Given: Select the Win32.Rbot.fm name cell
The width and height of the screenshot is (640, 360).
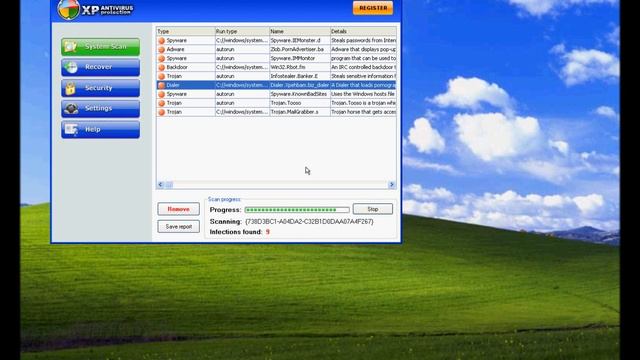Looking at the screenshot, I should pyautogui.click(x=300, y=67).
